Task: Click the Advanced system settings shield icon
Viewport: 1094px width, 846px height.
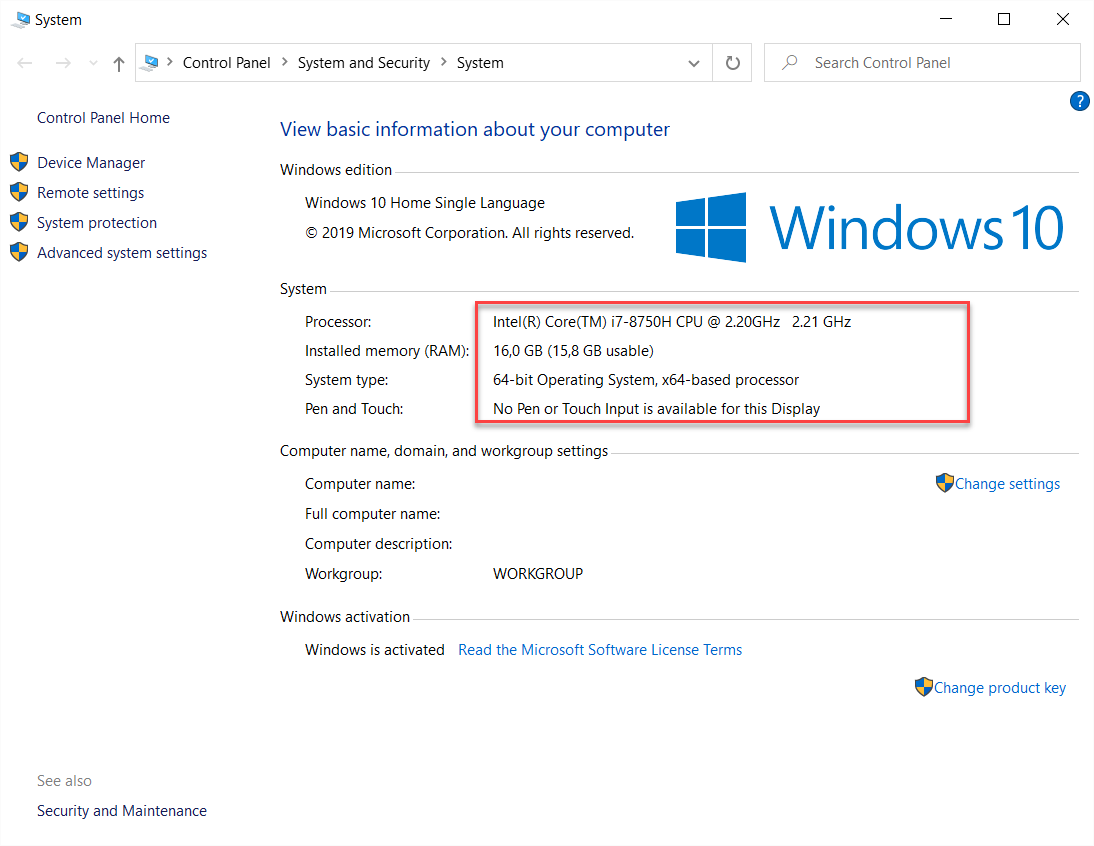Action: [20, 252]
